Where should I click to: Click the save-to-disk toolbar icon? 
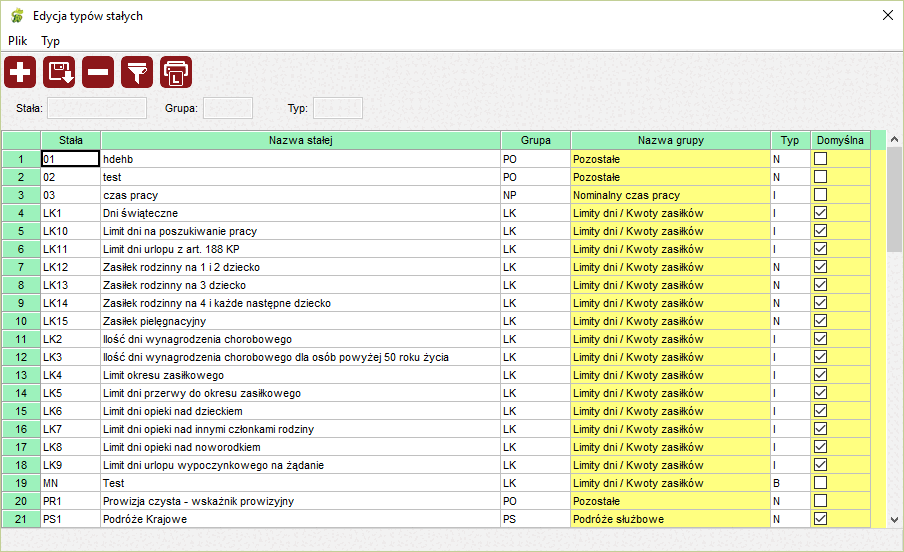click(59, 72)
